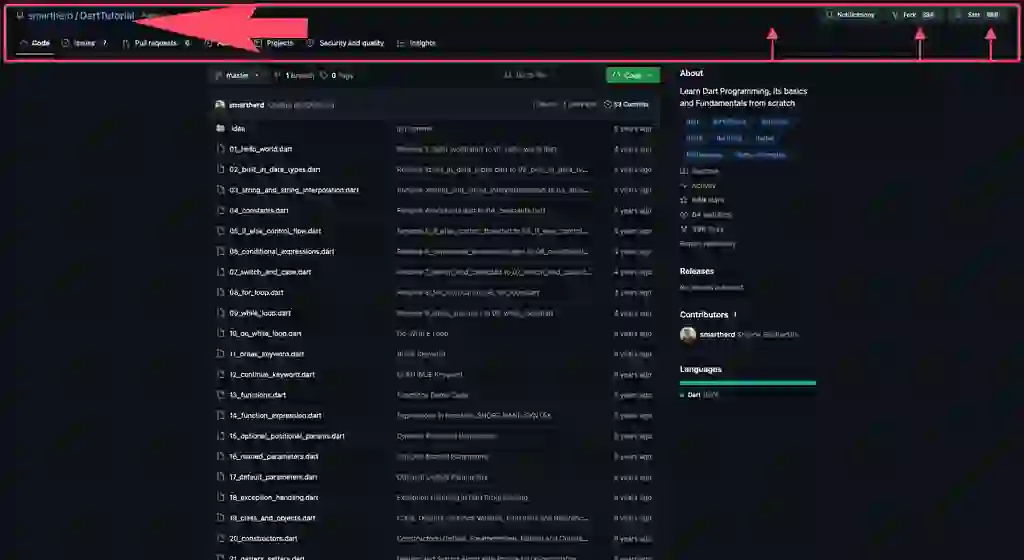
Task: Click the file icon beside 20_constructors.dart
Action: pos(221,538)
